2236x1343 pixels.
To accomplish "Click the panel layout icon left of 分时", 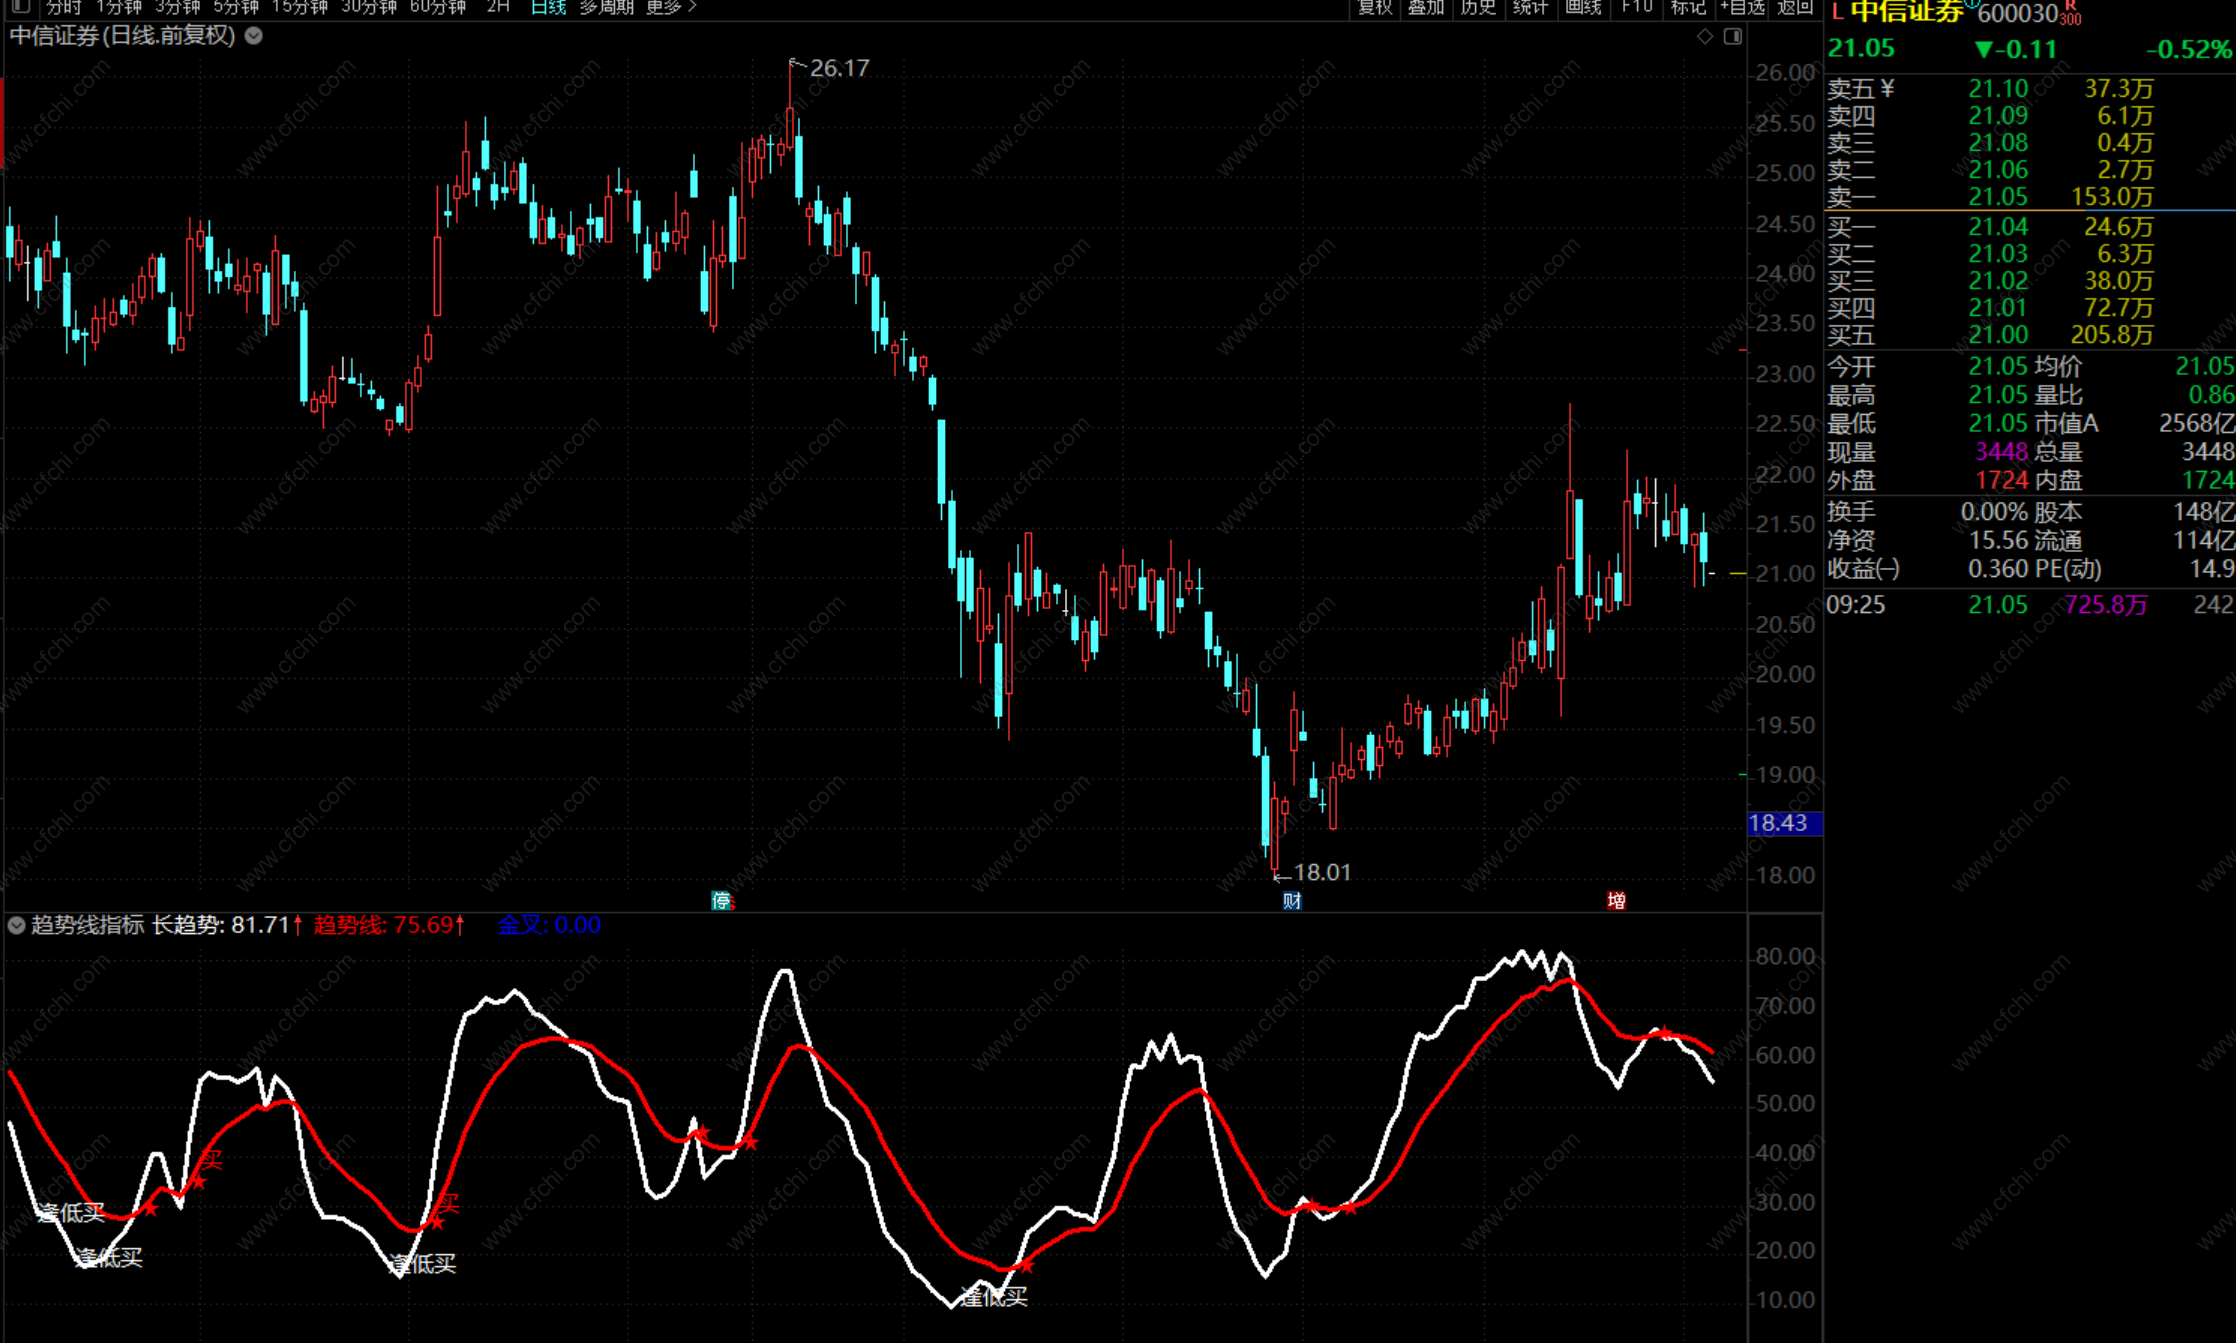I will pos(20,6).
